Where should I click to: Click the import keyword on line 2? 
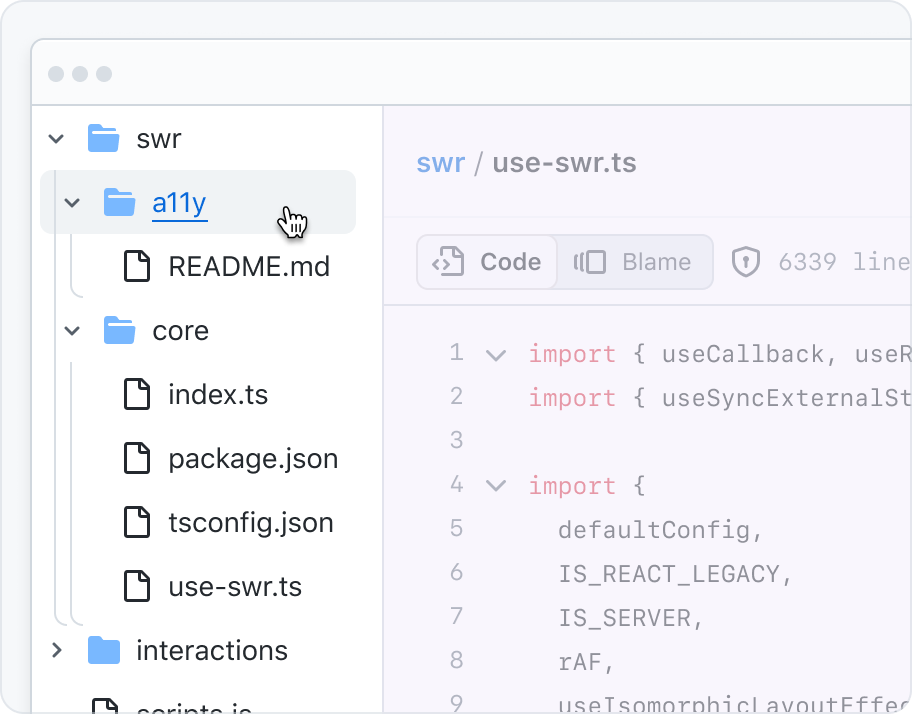tap(572, 398)
